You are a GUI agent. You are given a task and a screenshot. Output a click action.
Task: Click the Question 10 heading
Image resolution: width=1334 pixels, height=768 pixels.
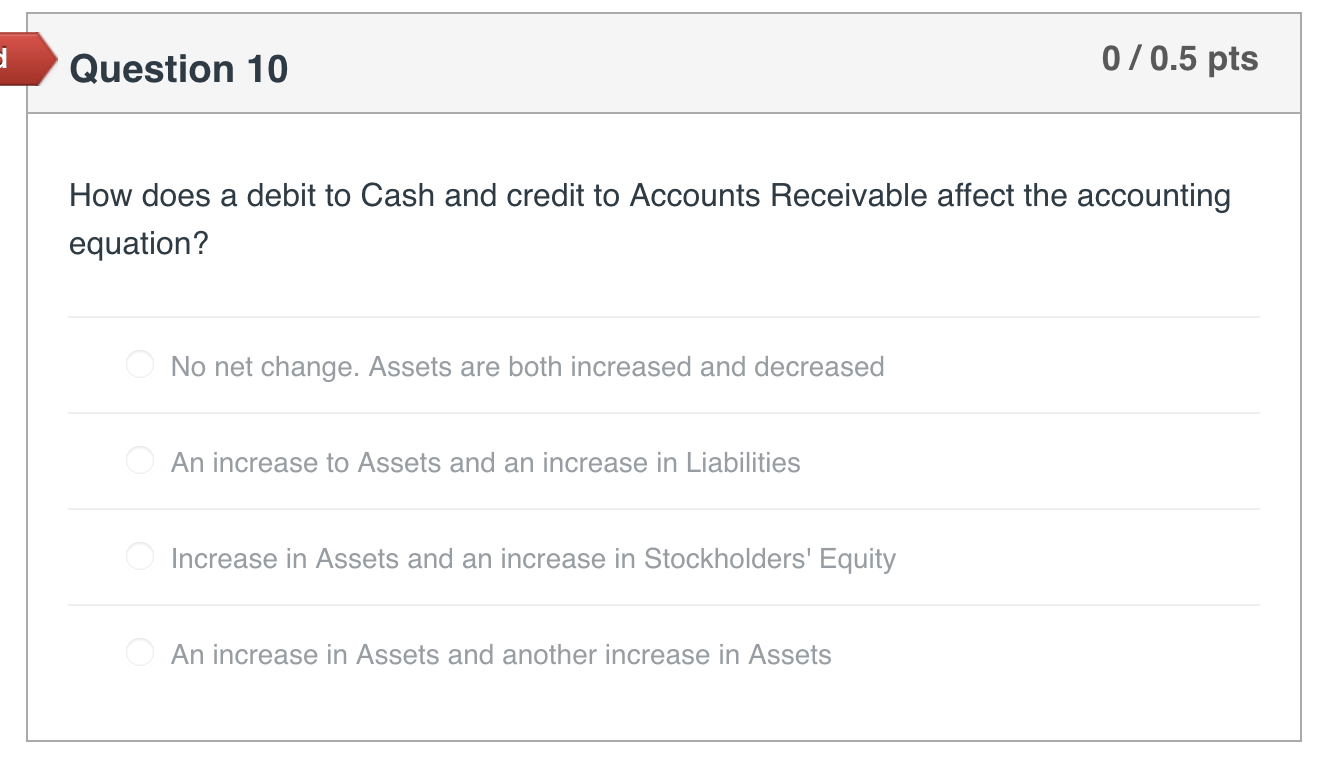tap(182, 68)
